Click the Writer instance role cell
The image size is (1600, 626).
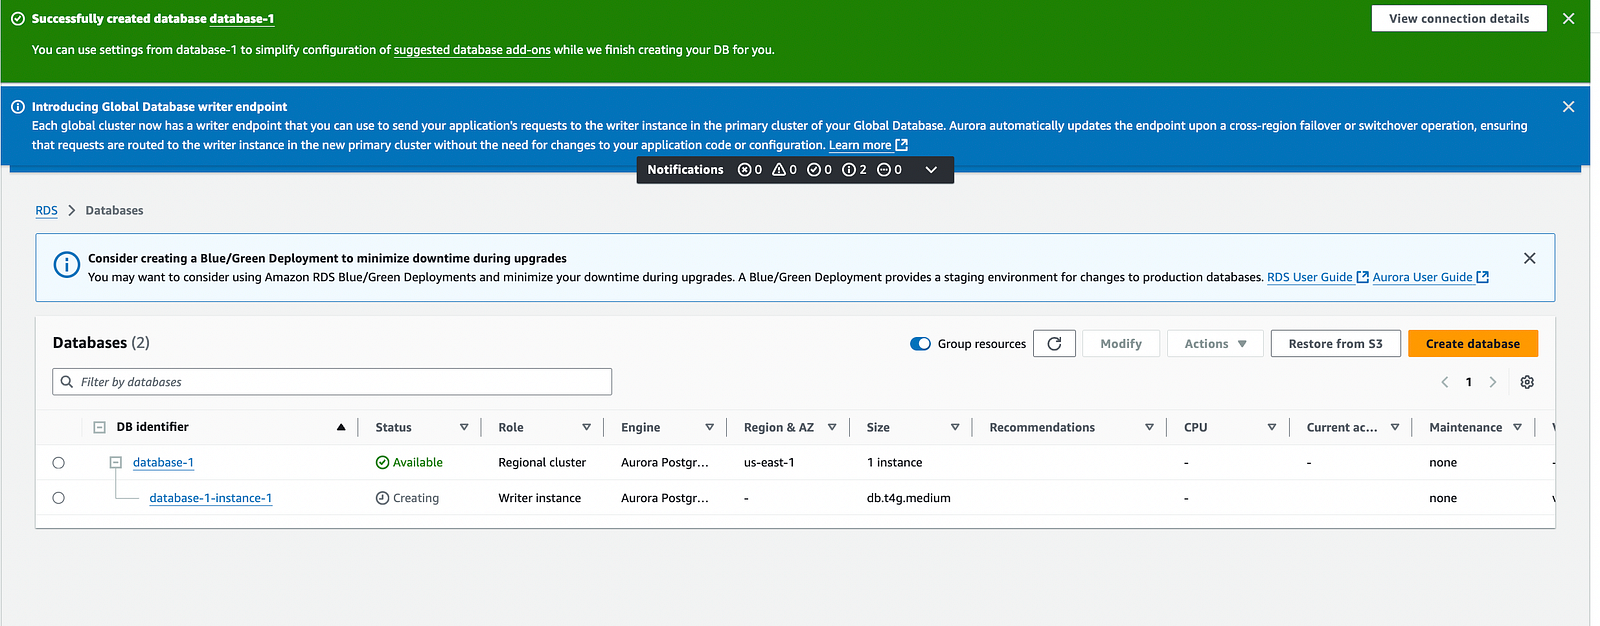tap(539, 498)
